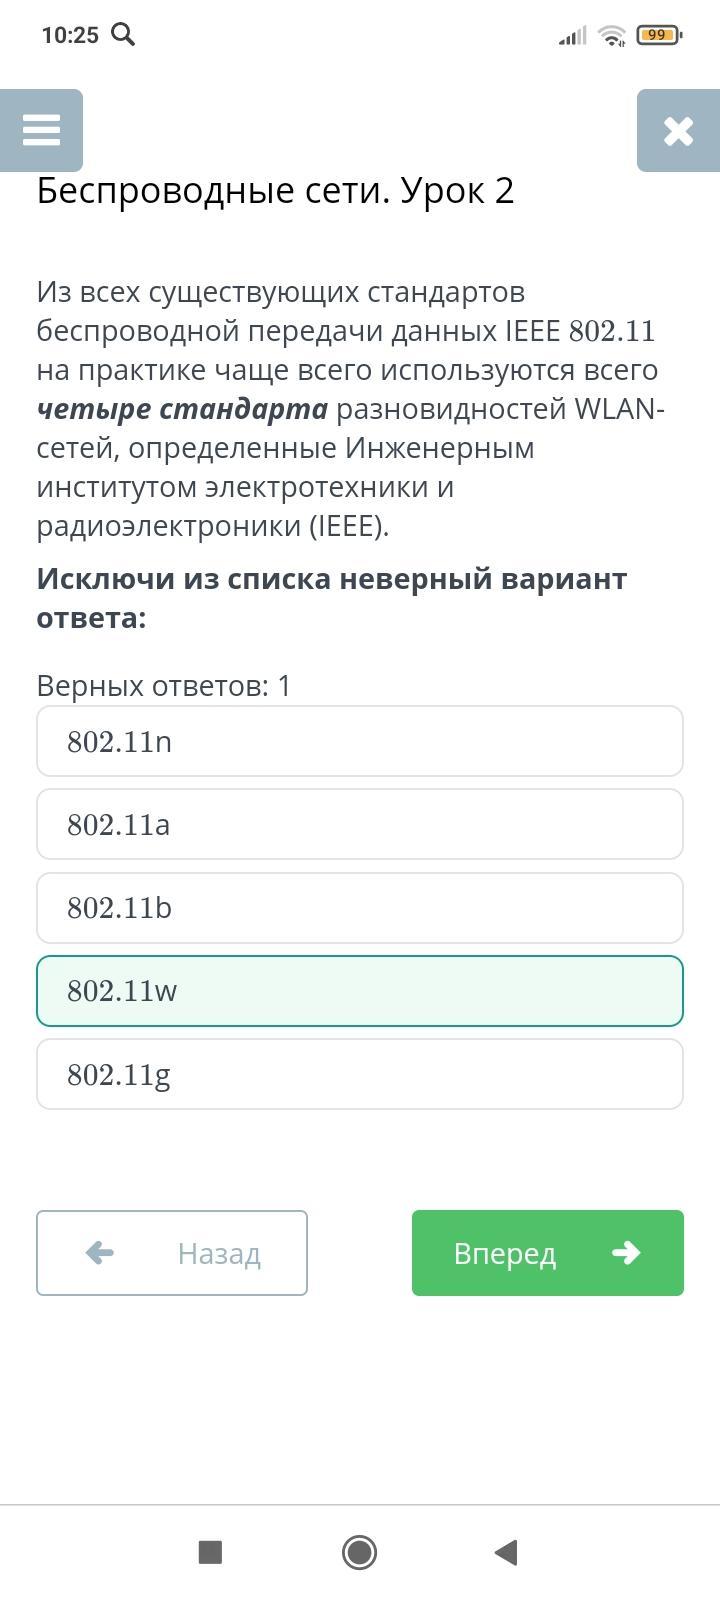The height and width of the screenshot is (1600, 720).
Task: Select answer option 802.11b
Action: tap(360, 907)
